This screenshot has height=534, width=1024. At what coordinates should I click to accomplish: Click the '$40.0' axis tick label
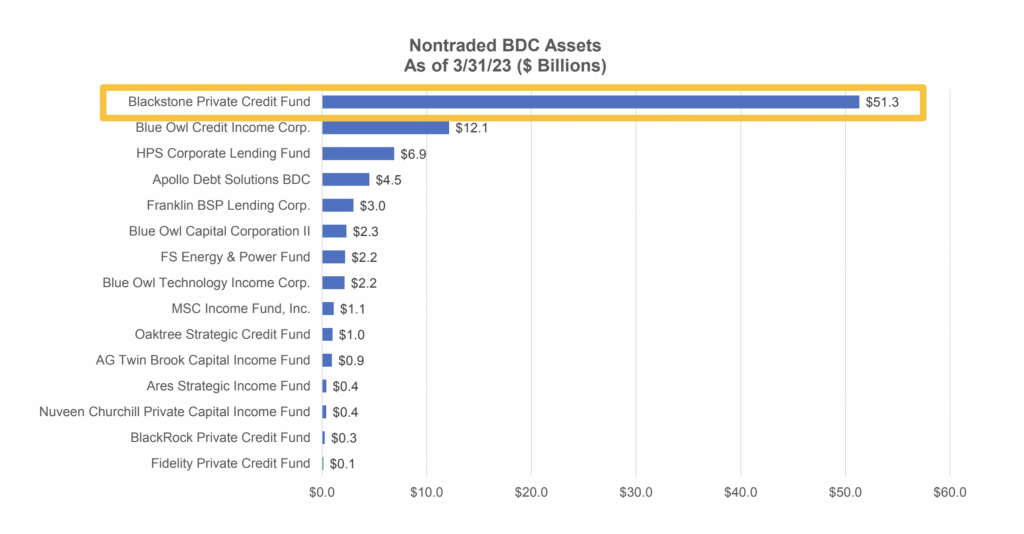pyautogui.click(x=741, y=492)
